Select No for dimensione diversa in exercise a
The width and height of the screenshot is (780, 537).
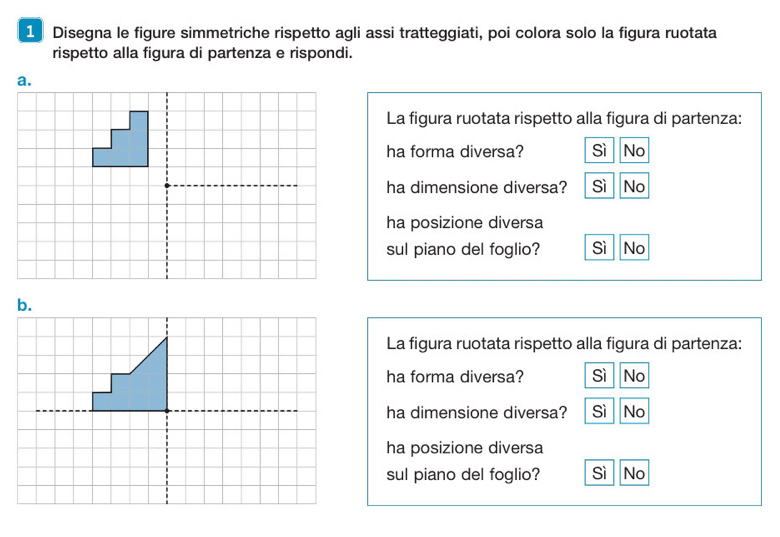[x=634, y=186]
